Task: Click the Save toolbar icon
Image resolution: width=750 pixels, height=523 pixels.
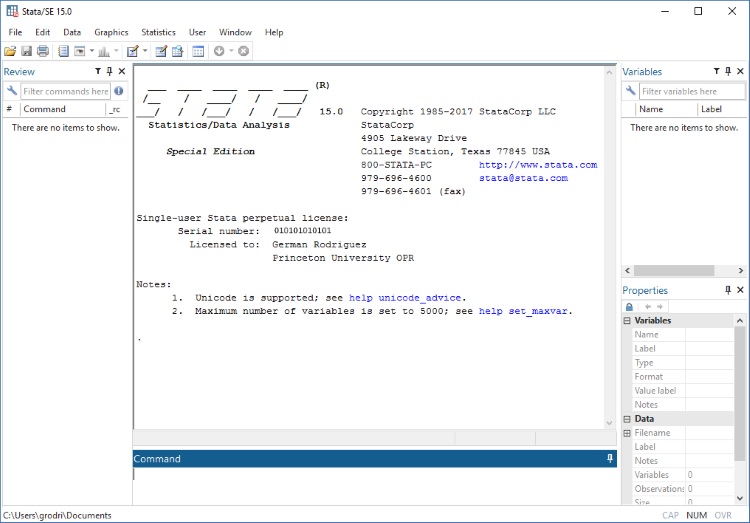Action: point(26,51)
